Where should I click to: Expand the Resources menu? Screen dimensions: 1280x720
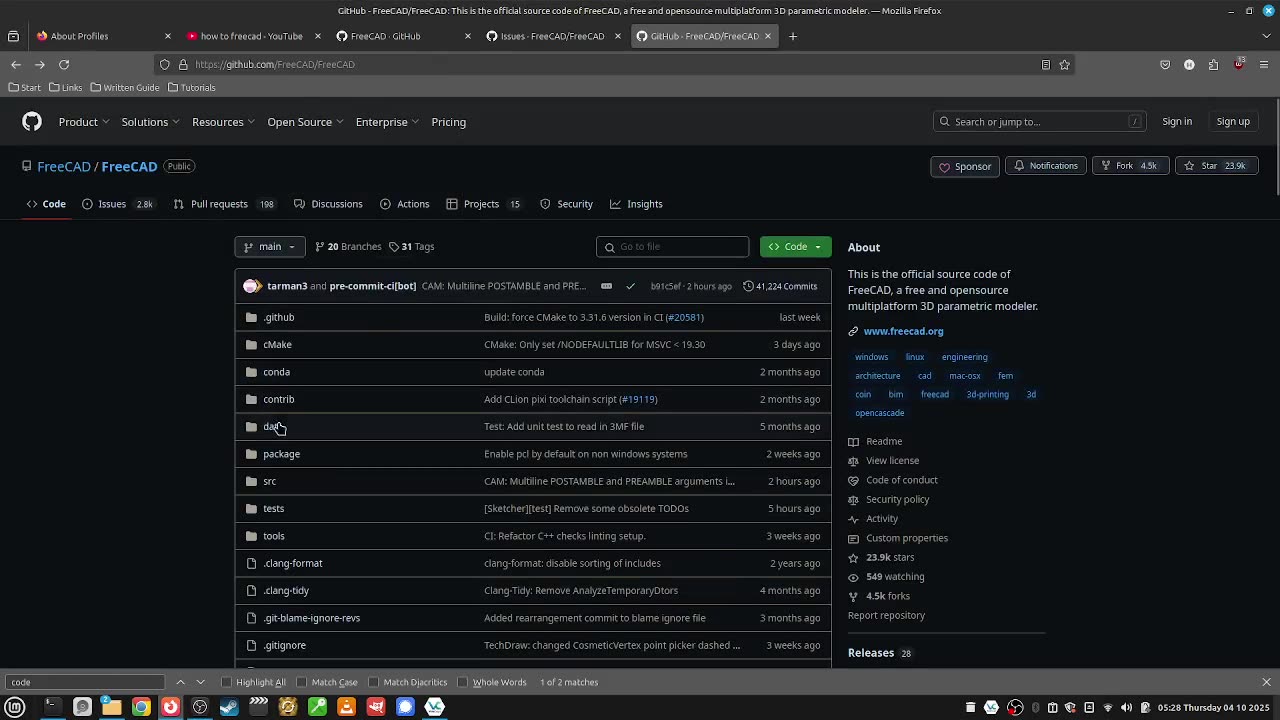point(224,122)
